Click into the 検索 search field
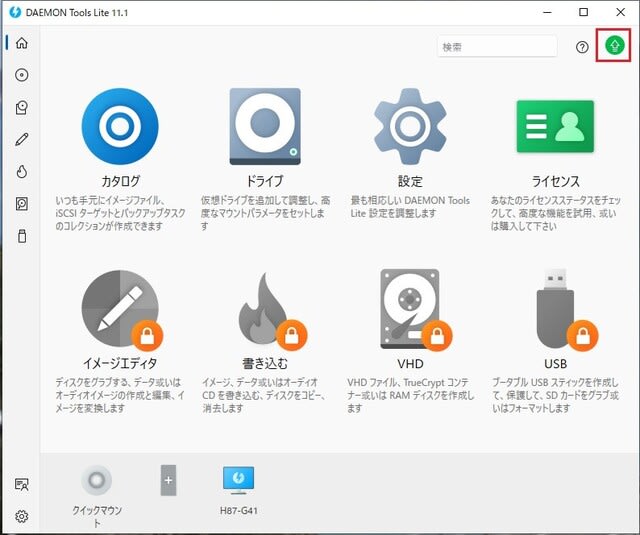Screen dimensions: 640x535 (497, 47)
